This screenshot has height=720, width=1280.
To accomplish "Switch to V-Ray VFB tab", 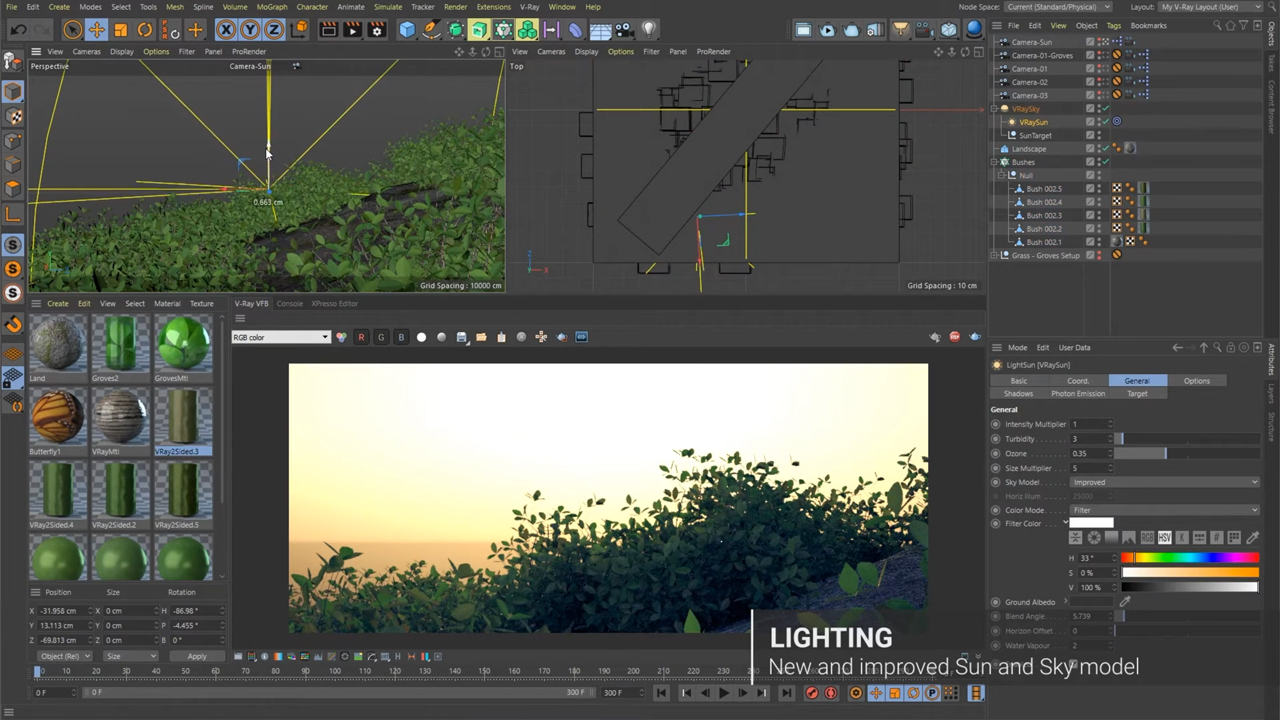I will (251, 303).
